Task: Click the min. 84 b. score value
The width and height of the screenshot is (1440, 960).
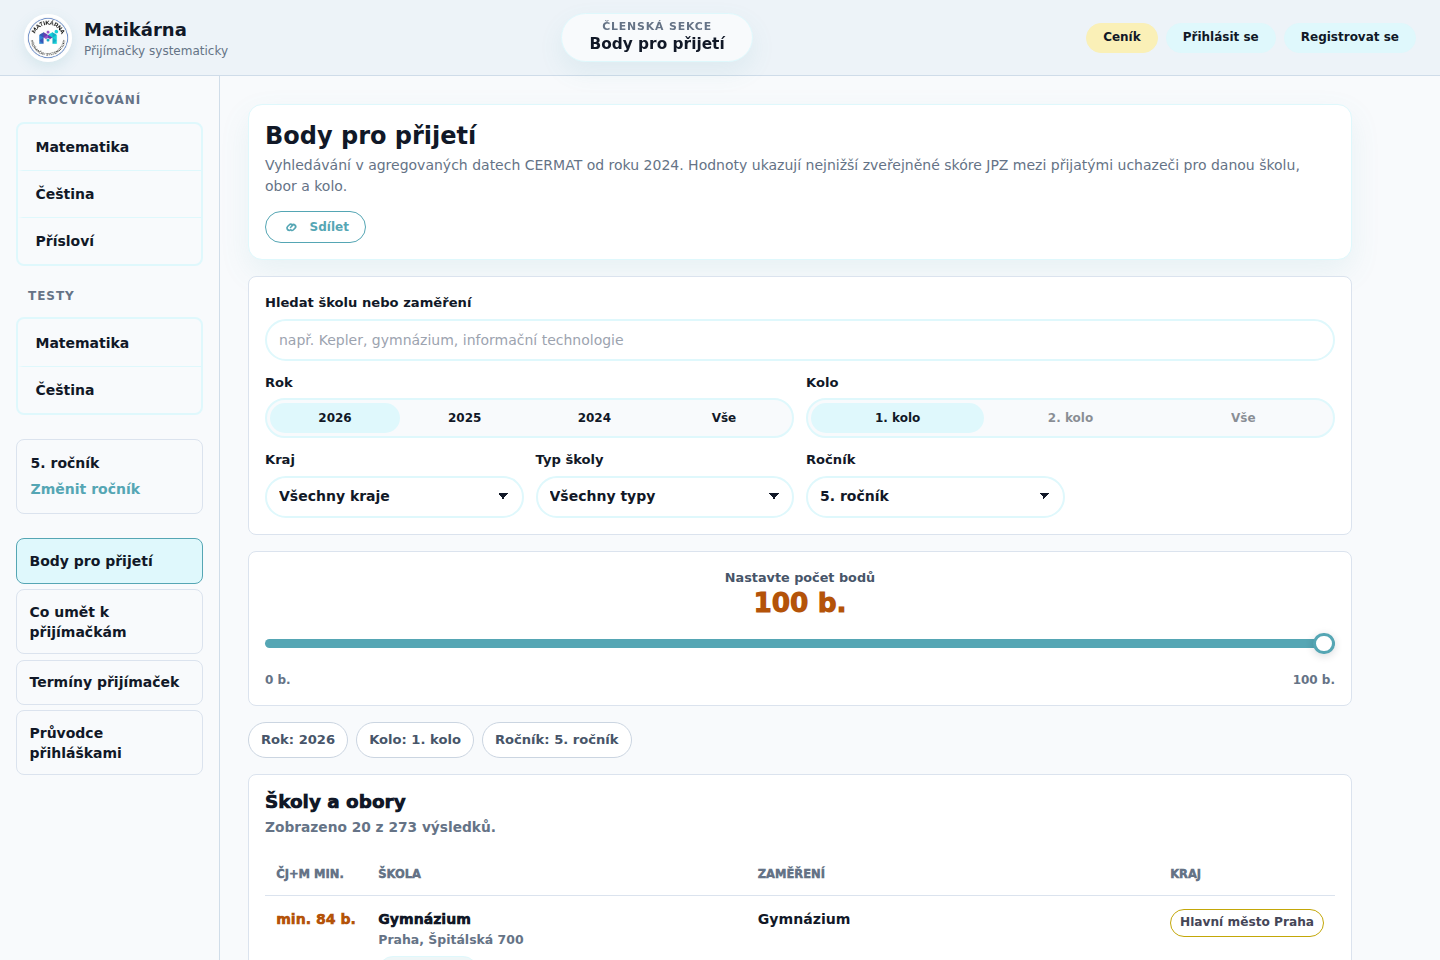Action: (316, 919)
